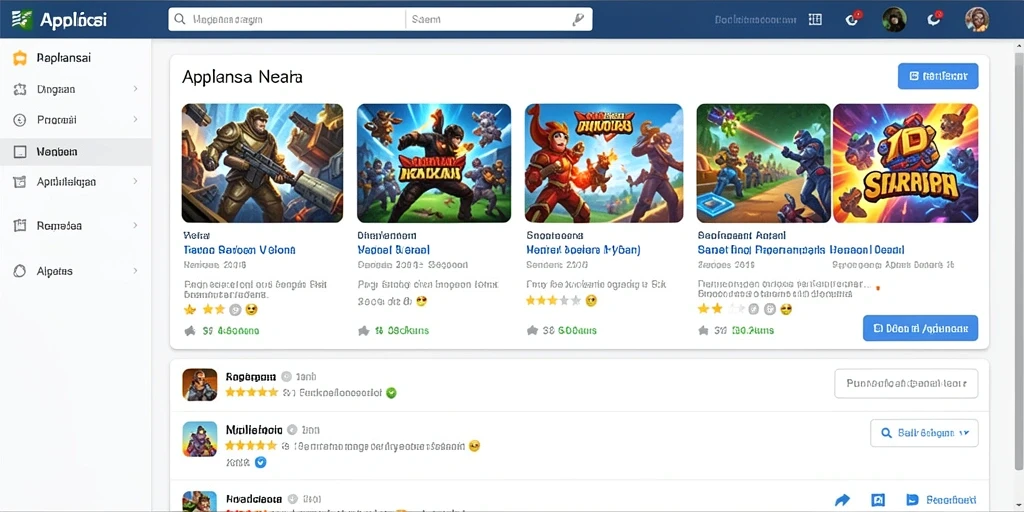Select the highlighted Nenbem sidebar item
Viewport: 1024px width, 512px height.
point(76,152)
